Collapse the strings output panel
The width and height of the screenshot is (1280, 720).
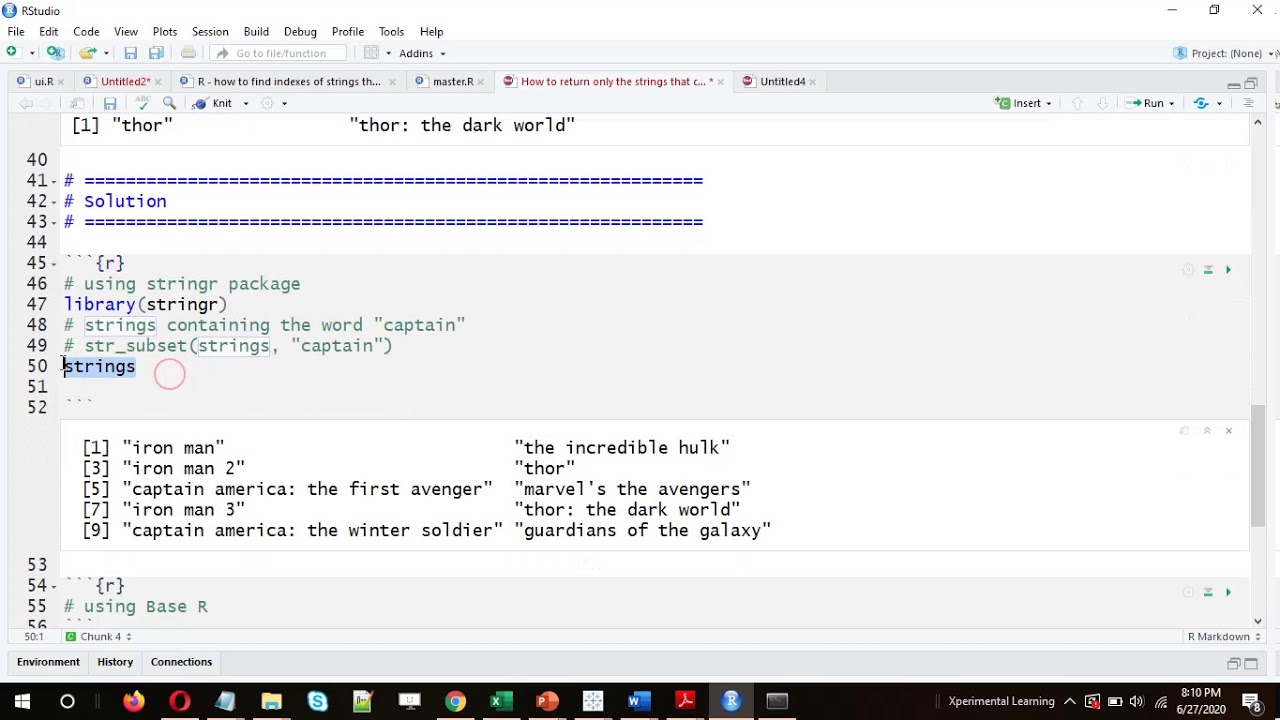coord(1207,431)
